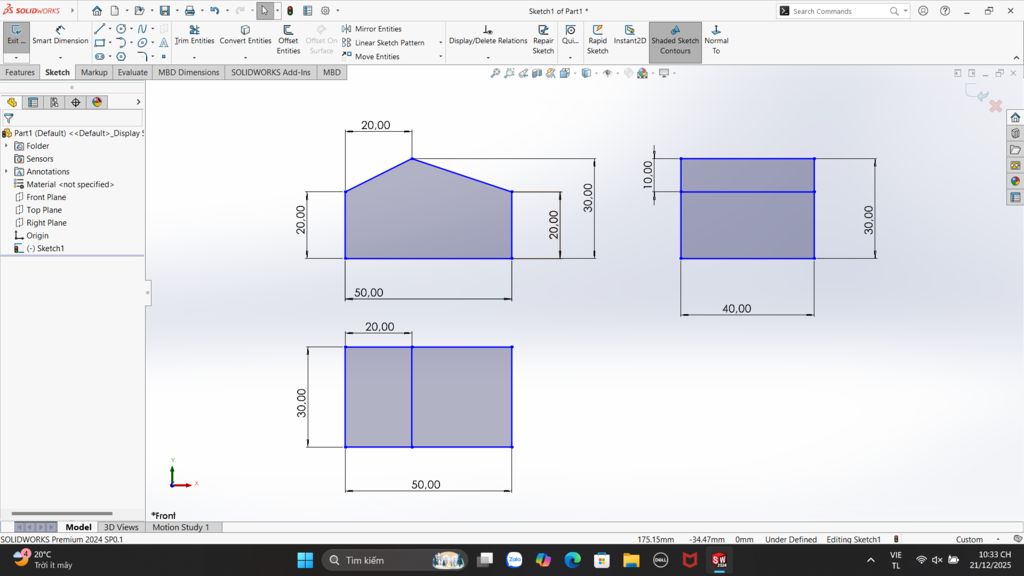Click Move Entities command

tap(370, 57)
